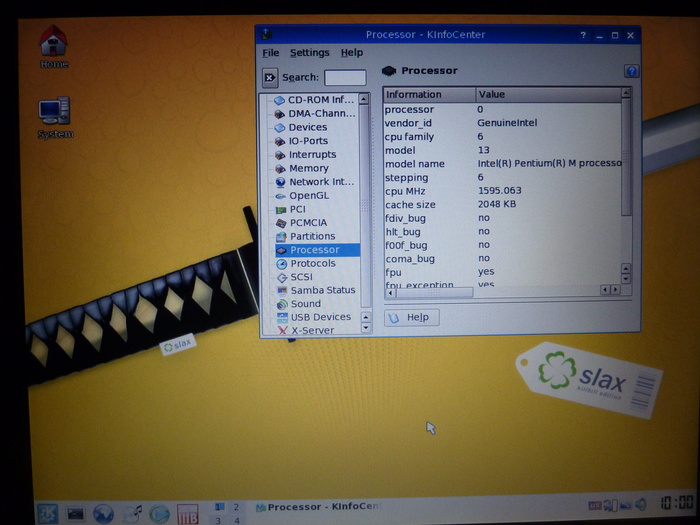Open the music player taskbar icon
The image size is (700, 525).
click(x=132, y=514)
